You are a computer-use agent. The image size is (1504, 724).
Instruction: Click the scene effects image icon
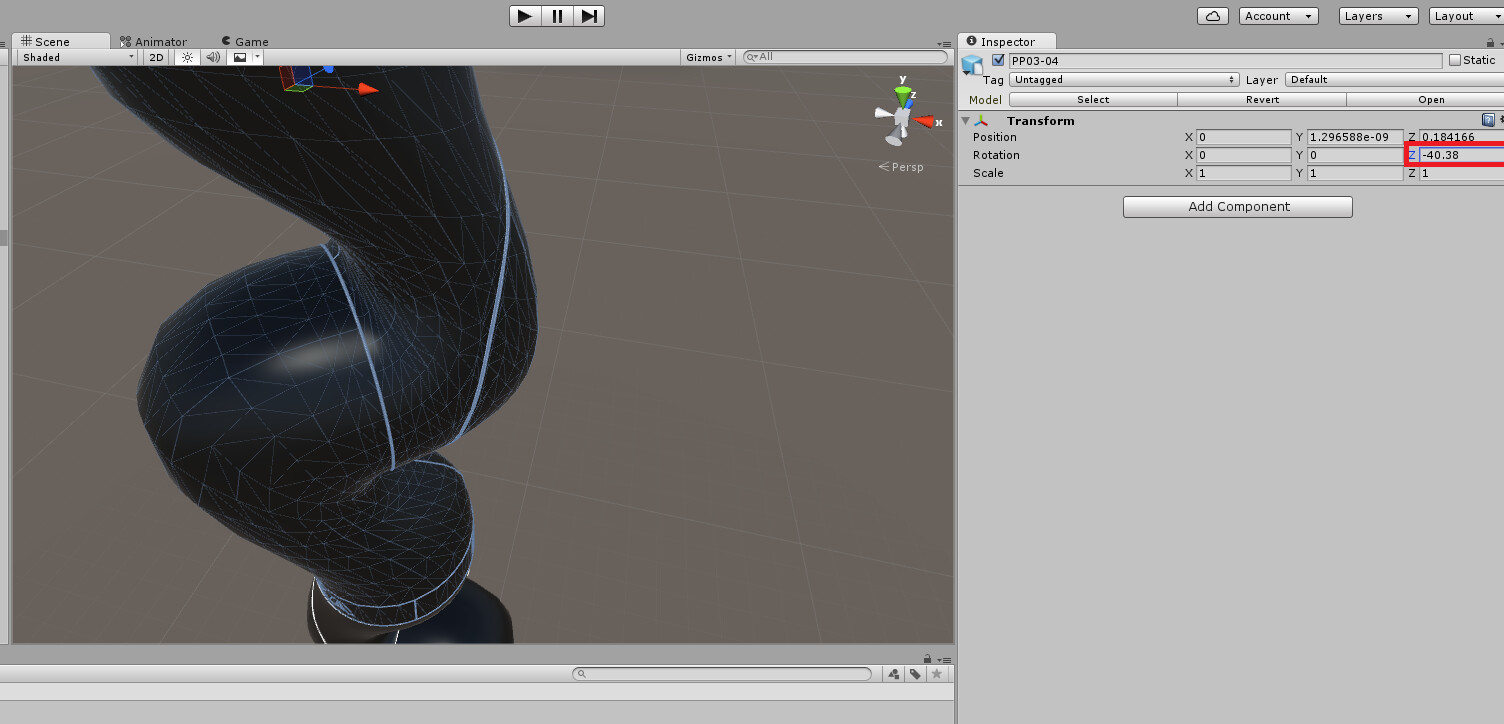(240, 57)
